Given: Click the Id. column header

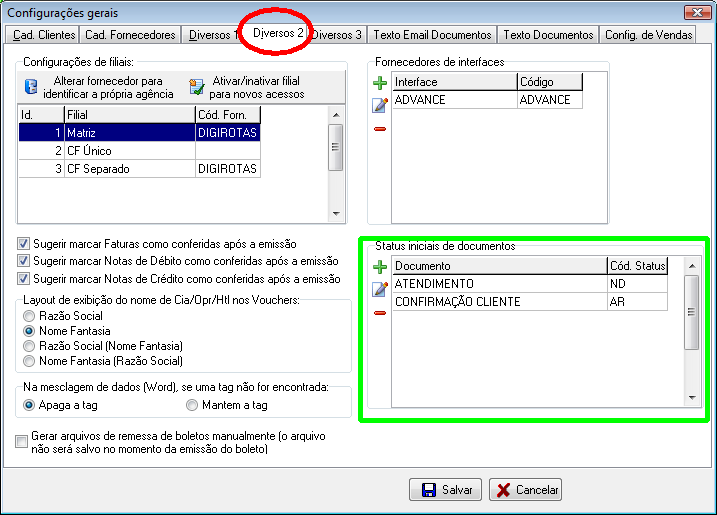Looking at the screenshot, I should coord(41,115).
